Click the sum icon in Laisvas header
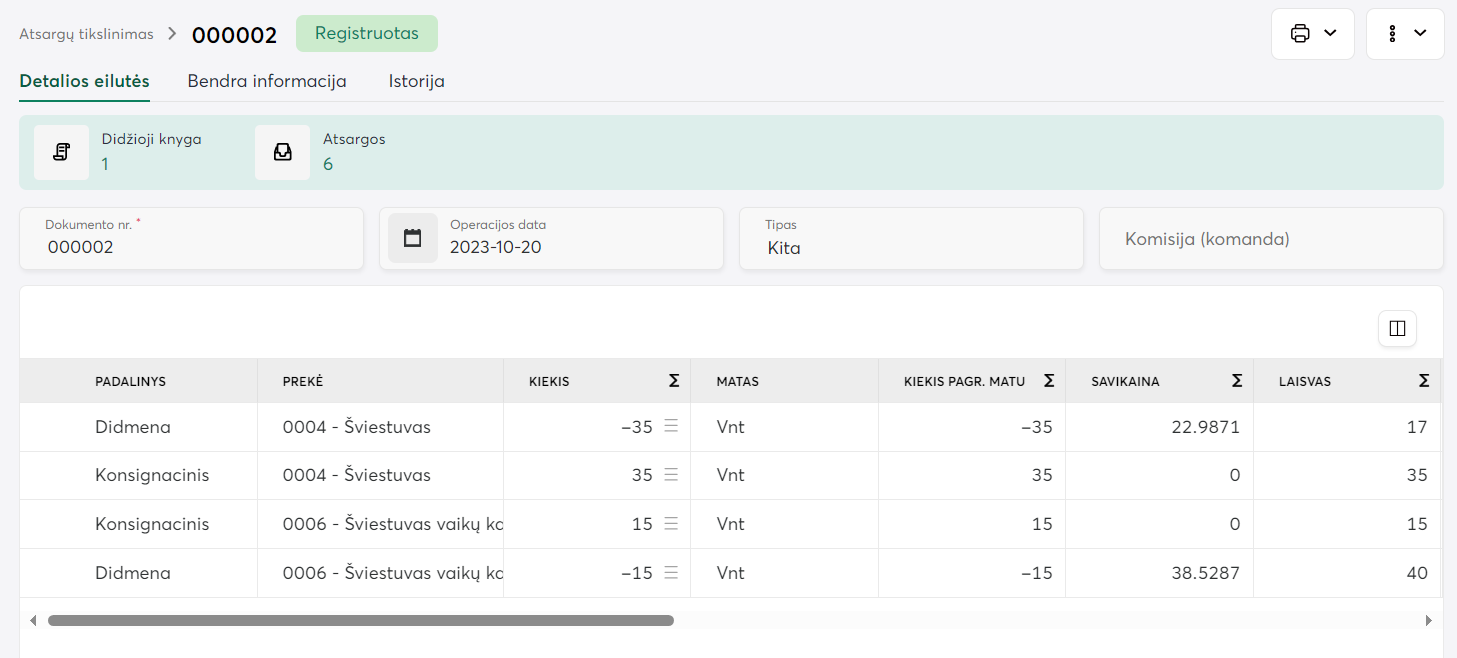The width and height of the screenshot is (1457, 658). [1423, 381]
